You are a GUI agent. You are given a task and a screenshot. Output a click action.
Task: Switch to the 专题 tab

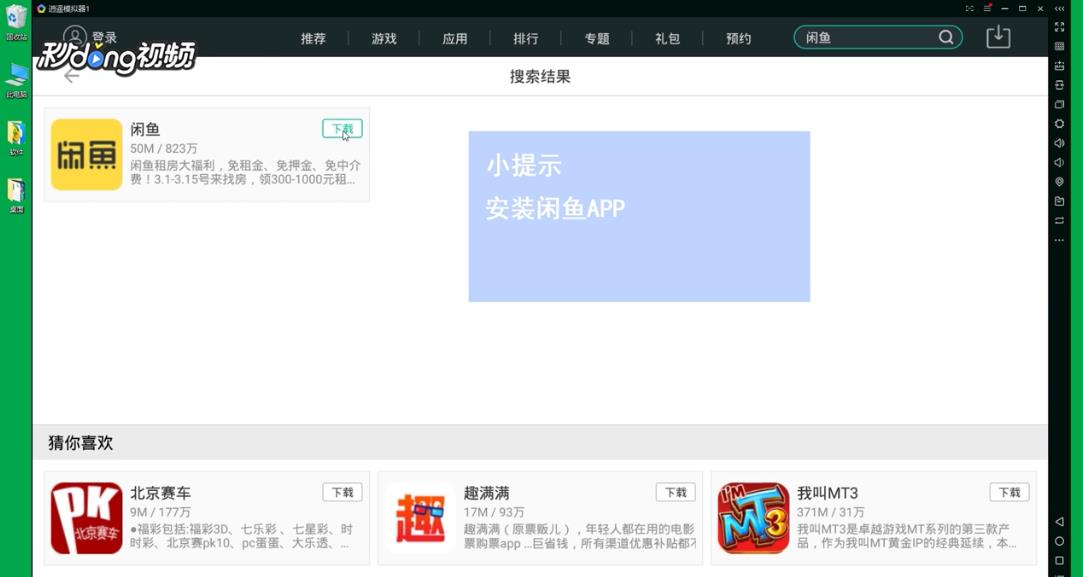click(597, 39)
